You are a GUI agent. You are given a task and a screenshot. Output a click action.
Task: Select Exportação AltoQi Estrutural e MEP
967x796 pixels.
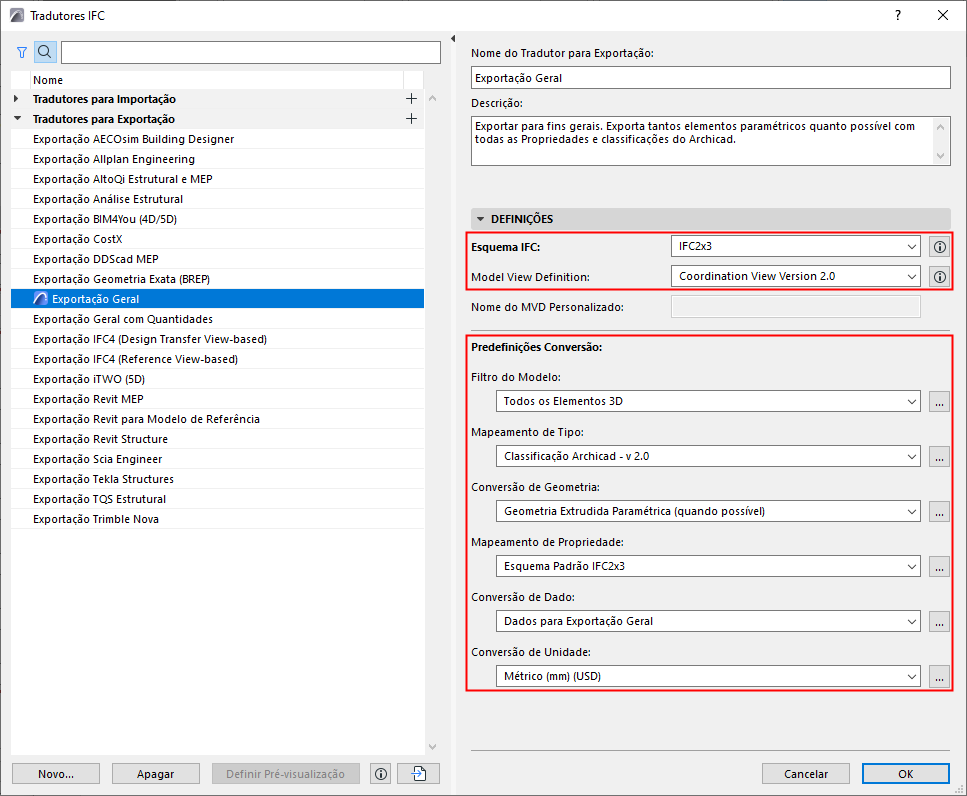click(x=217, y=179)
